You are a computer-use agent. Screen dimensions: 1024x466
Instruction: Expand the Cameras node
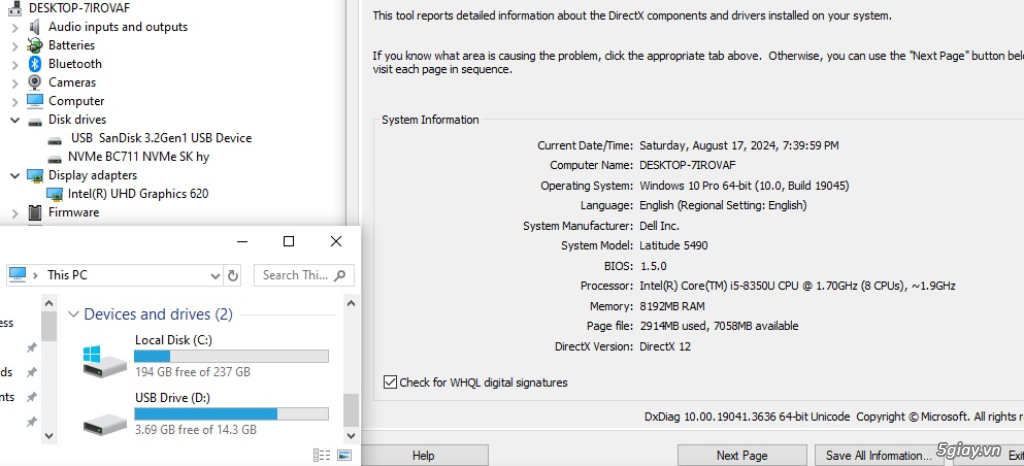15,83
